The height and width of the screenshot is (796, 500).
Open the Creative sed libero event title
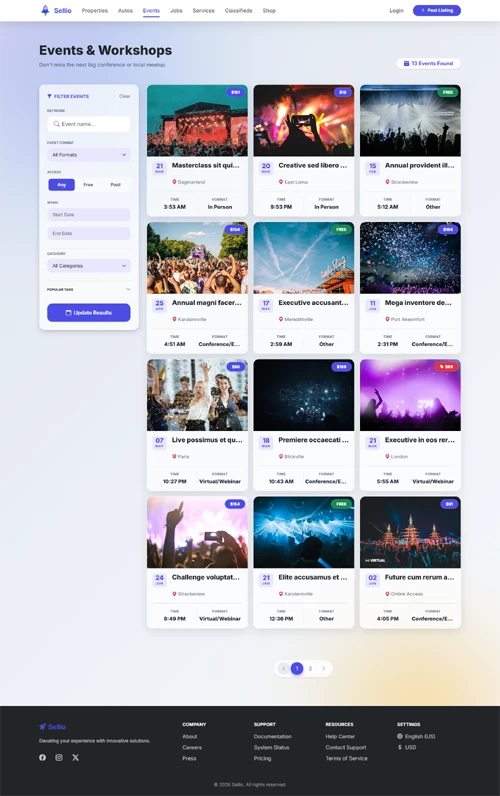[x=313, y=165]
